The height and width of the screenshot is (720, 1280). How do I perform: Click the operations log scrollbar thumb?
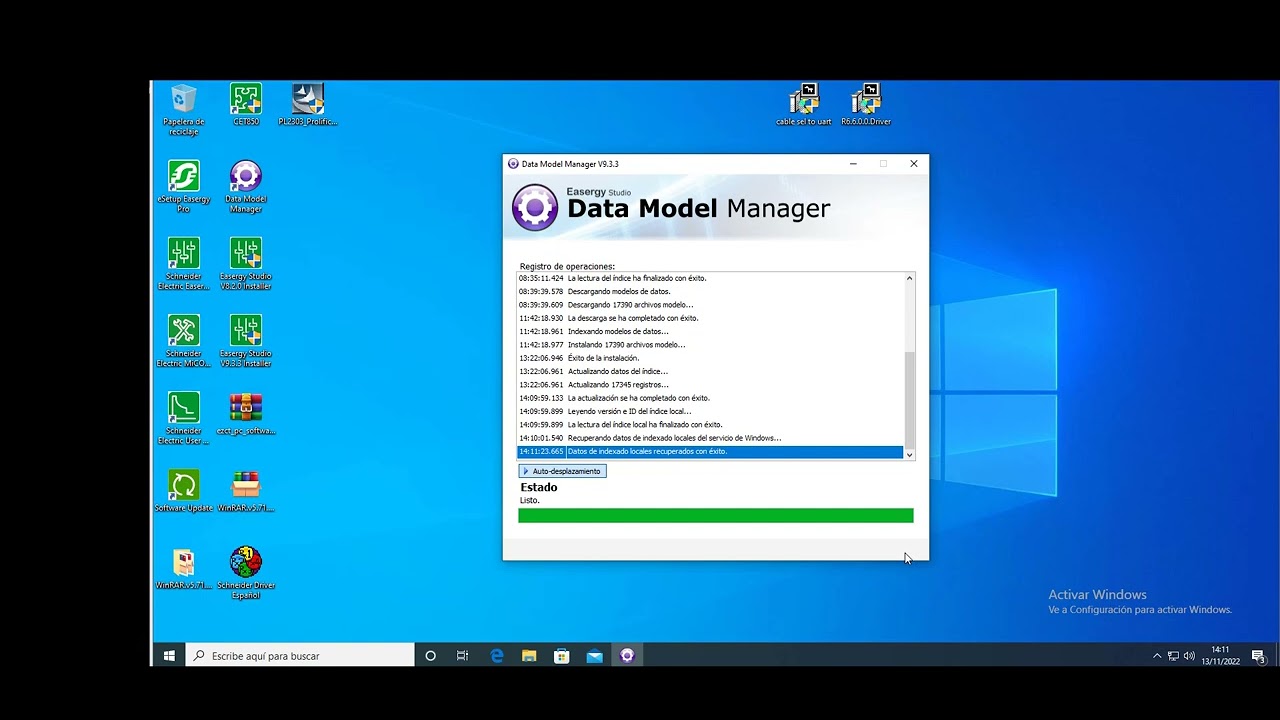point(909,399)
